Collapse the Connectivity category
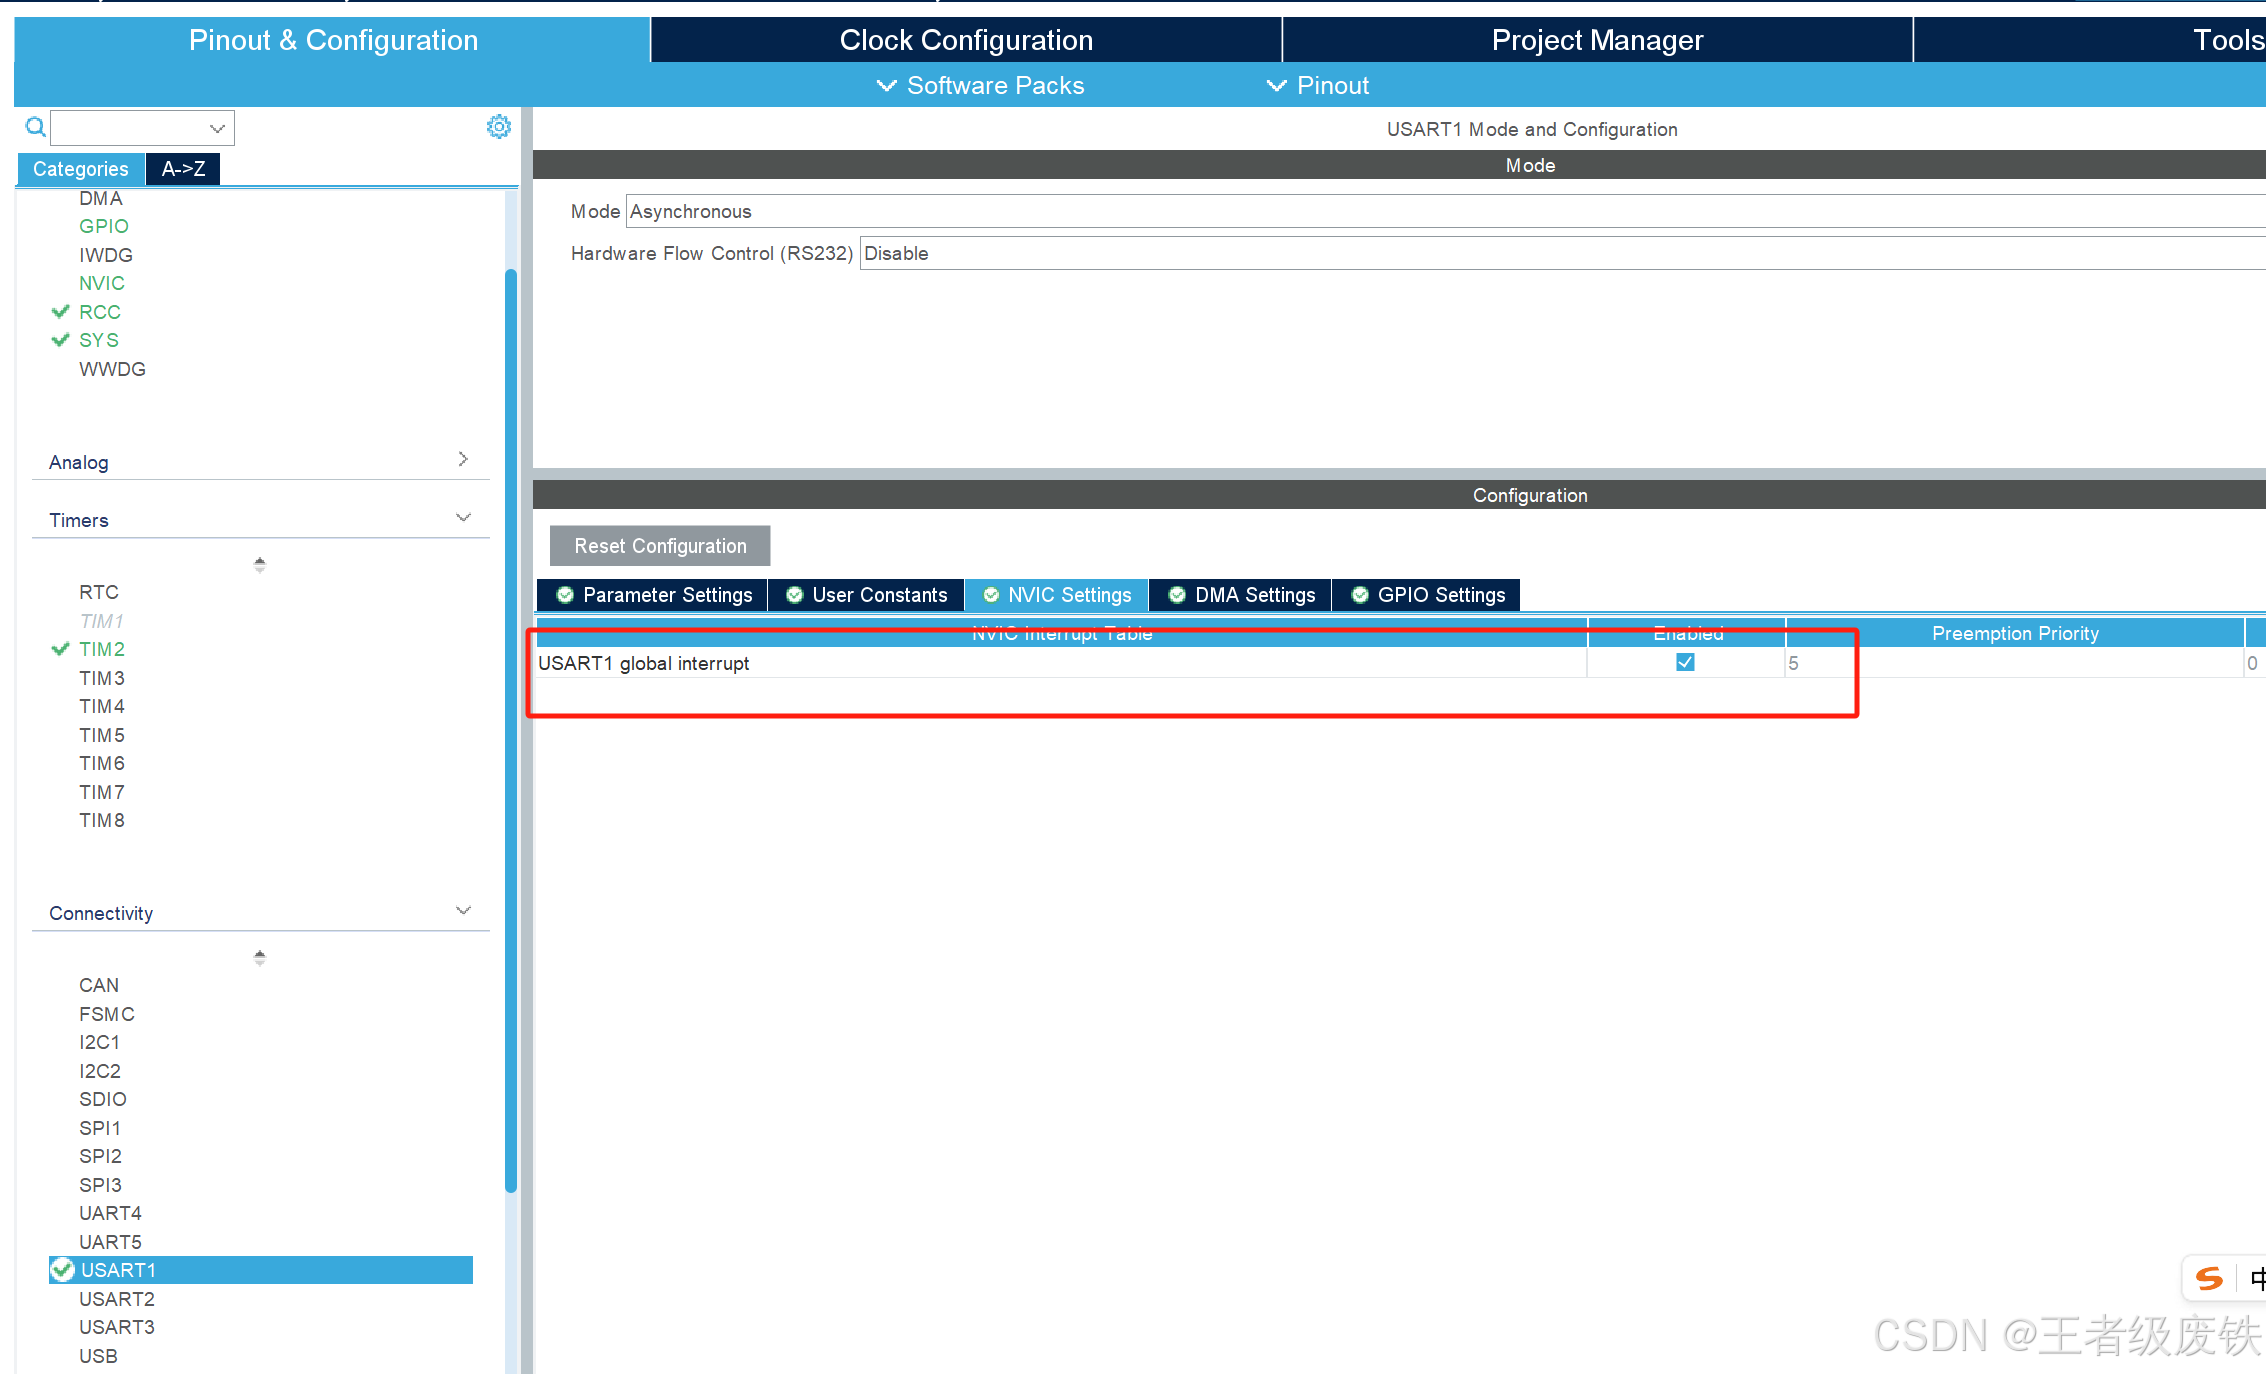The width and height of the screenshot is (2266, 1374). point(463,910)
